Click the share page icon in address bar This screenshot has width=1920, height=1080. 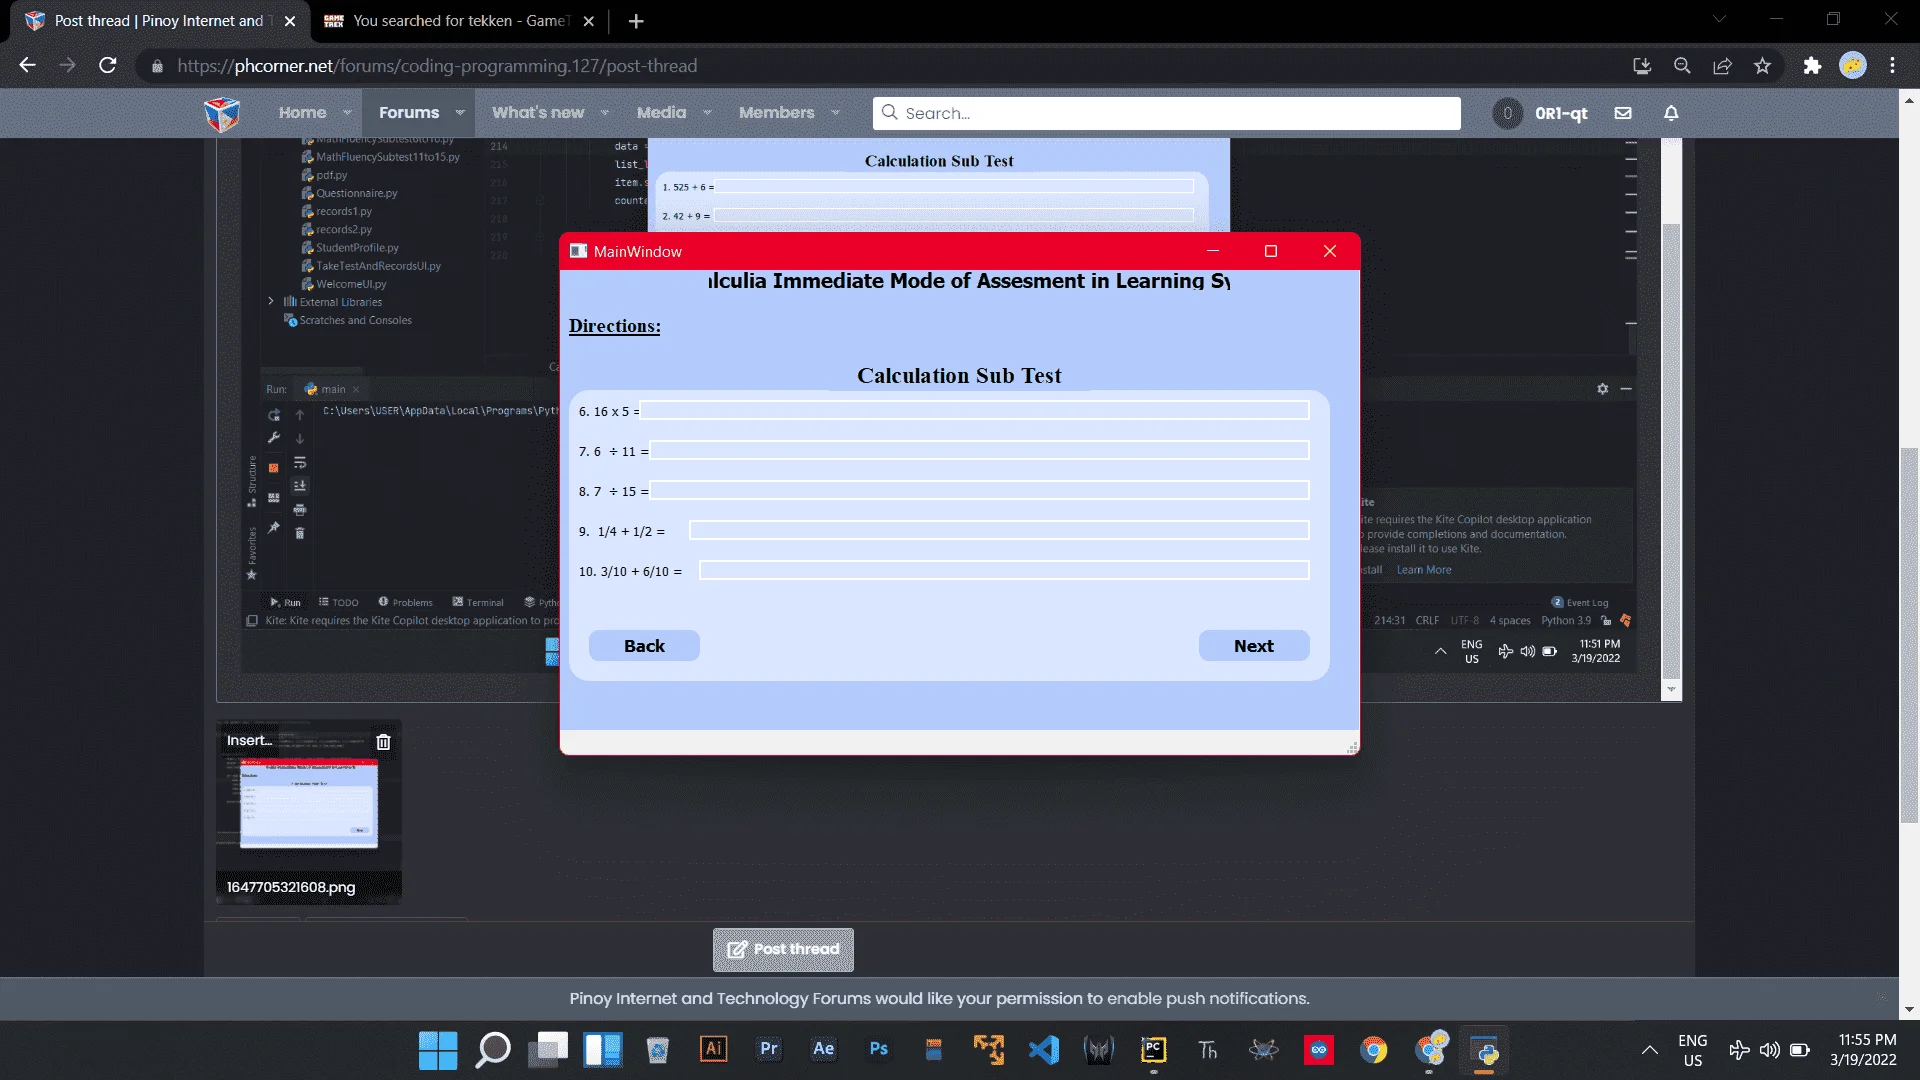(x=1722, y=66)
